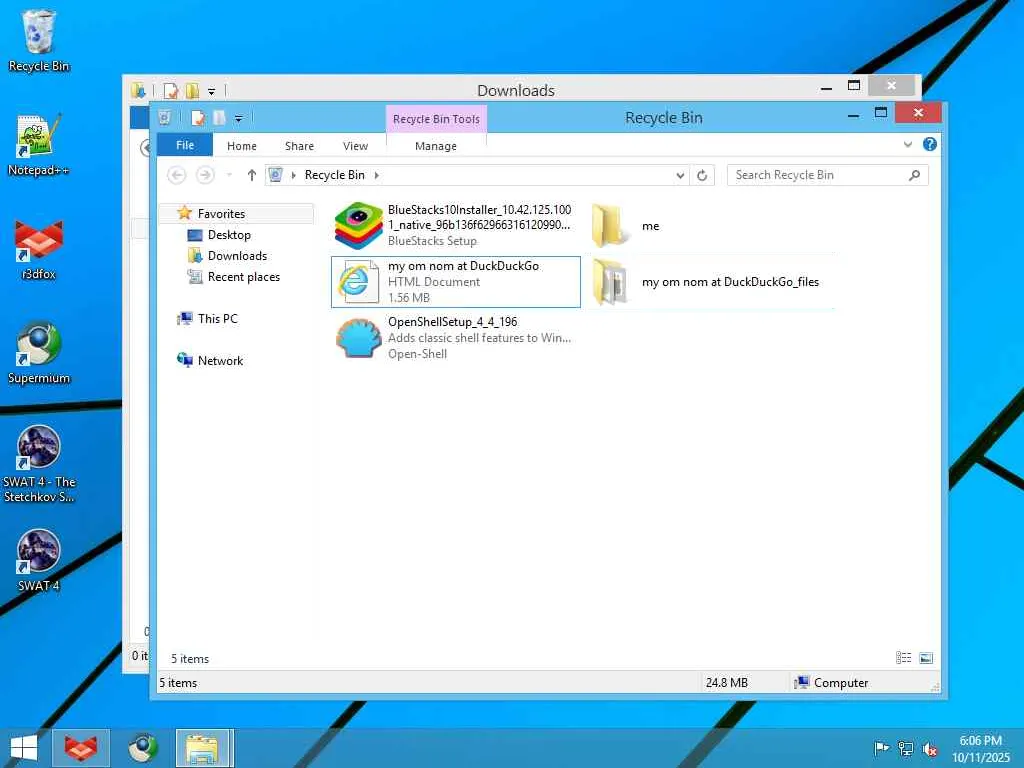Viewport: 1024px width, 768px height.
Task: Open Recycle Bin desktop shortcut
Action: 39,40
